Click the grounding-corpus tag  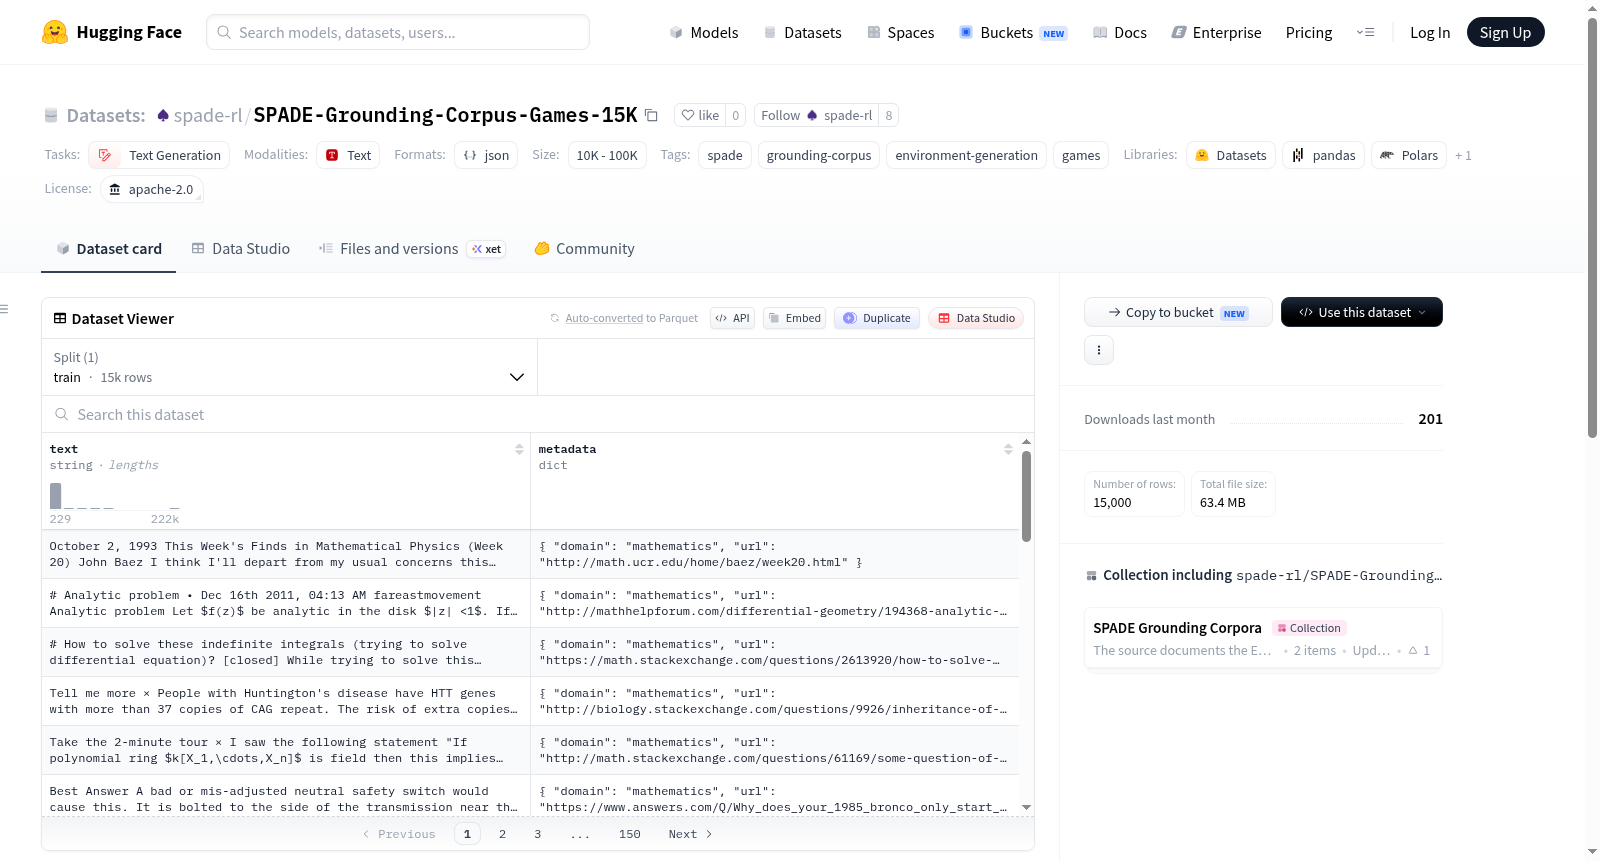pos(819,155)
